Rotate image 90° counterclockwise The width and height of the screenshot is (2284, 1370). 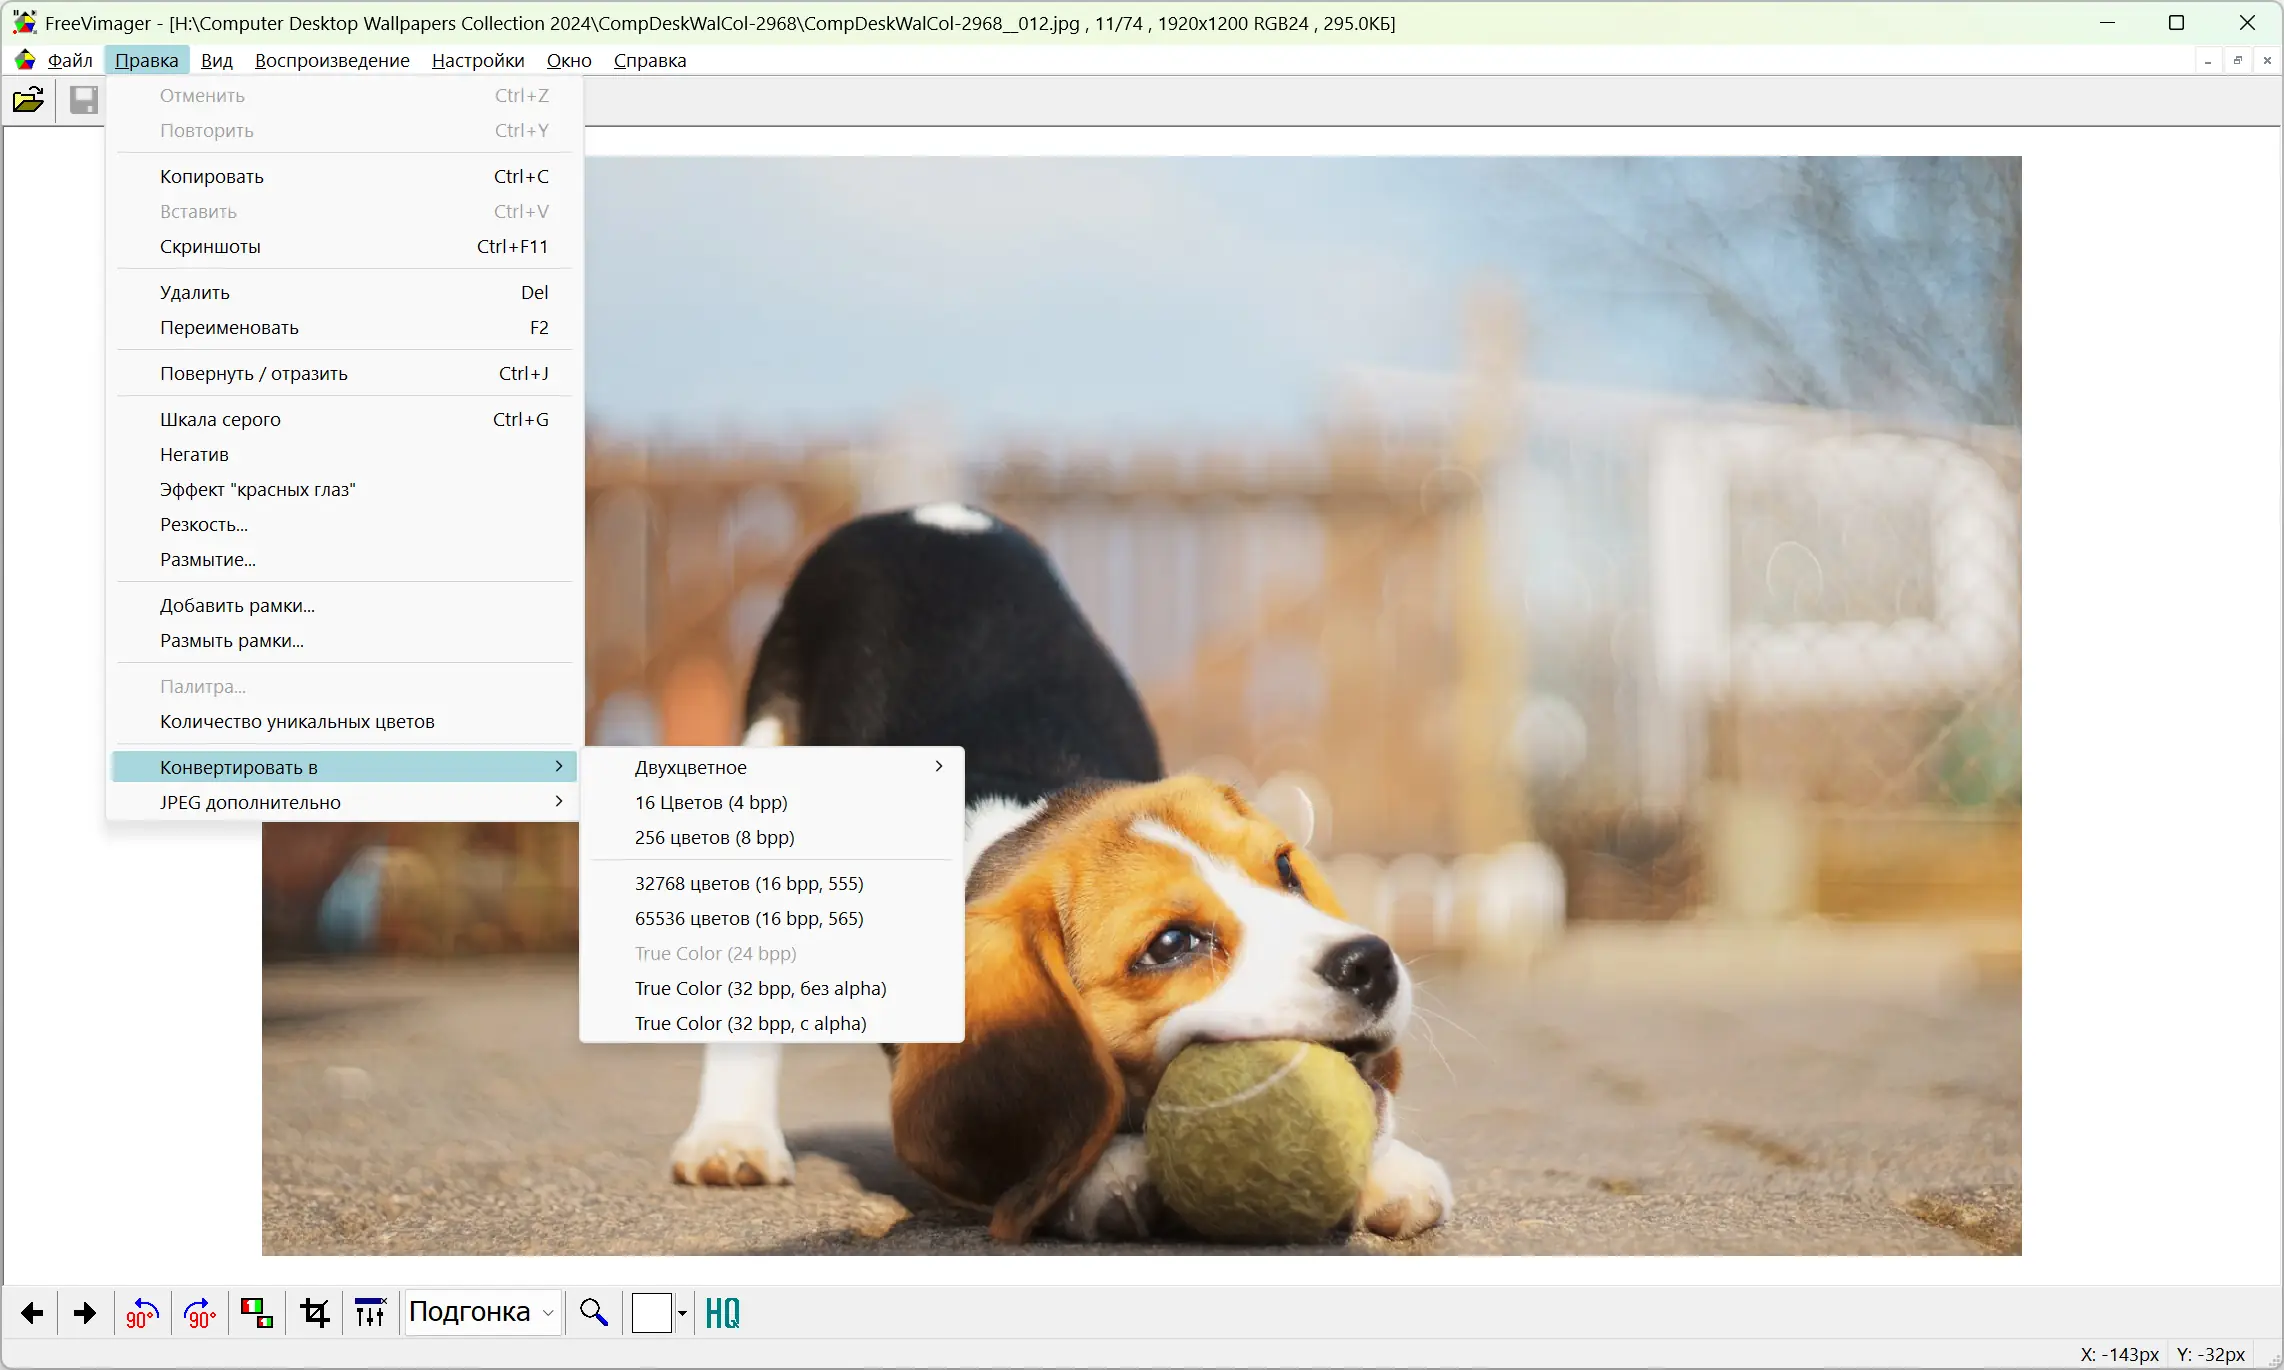point(142,1312)
